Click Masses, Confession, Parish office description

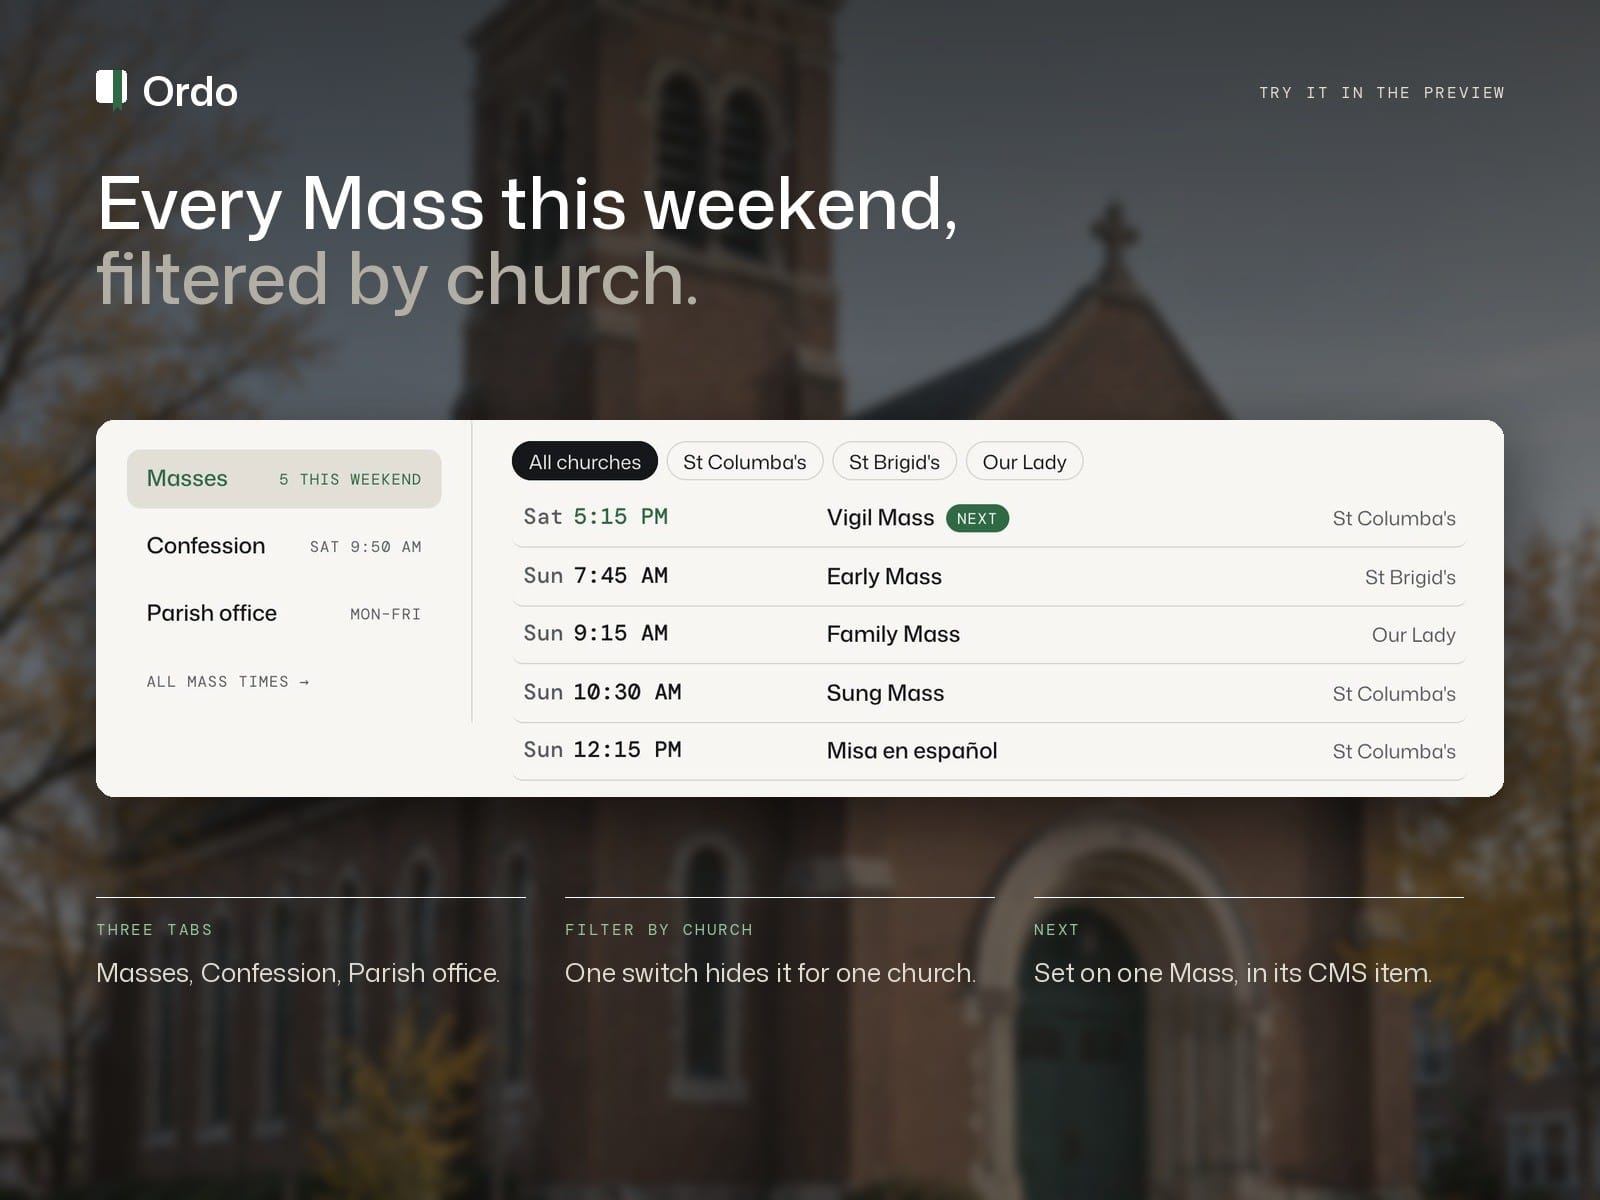click(298, 973)
